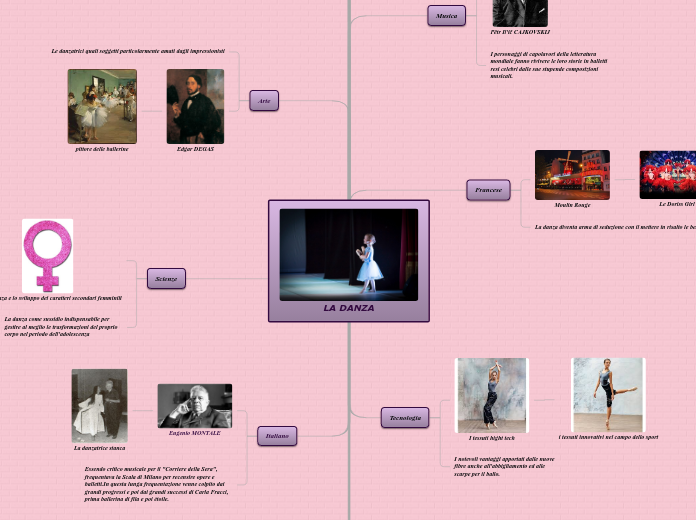Click the central LA DANZA node
The image size is (696, 520).
349,261
